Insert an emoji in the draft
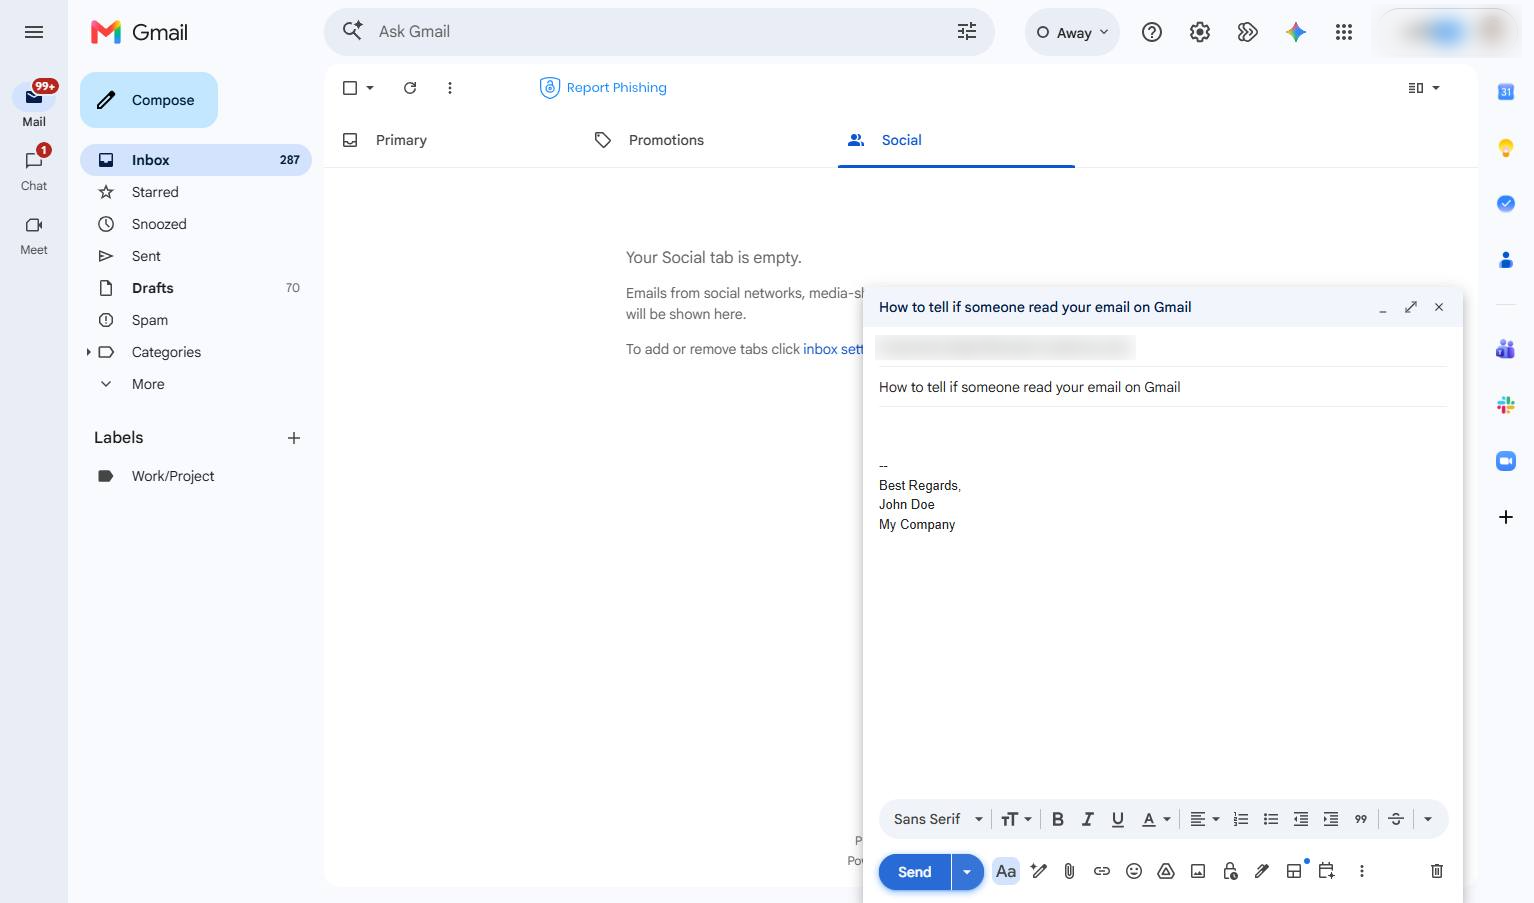 (x=1133, y=871)
